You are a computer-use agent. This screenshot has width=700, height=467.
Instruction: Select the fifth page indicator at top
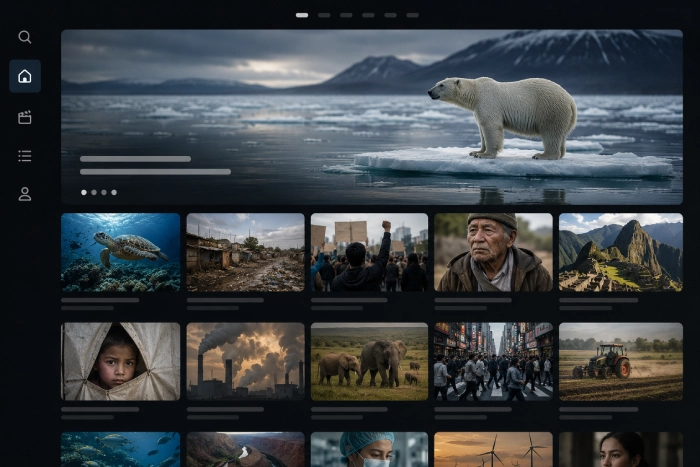point(390,15)
